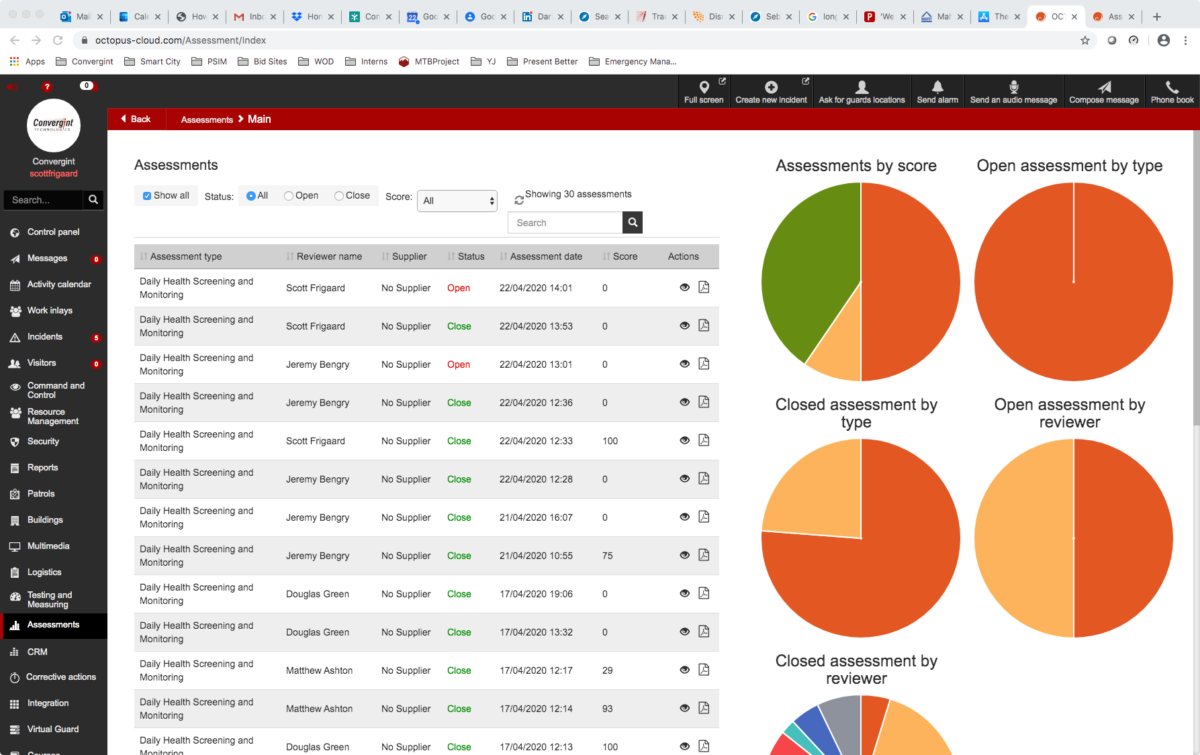This screenshot has width=1200, height=755.
Task: View the first assessment with the eye icon
Action: [684, 287]
